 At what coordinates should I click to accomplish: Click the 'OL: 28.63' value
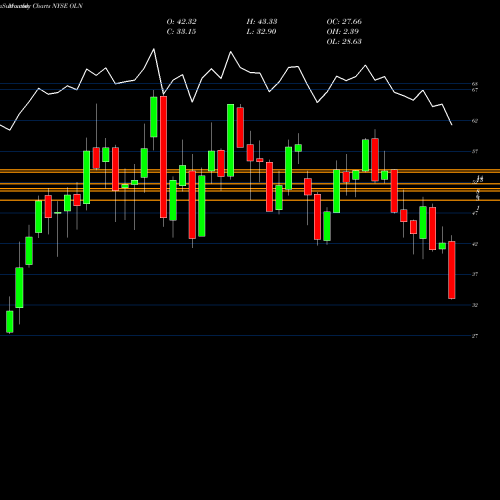(x=344, y=42)
